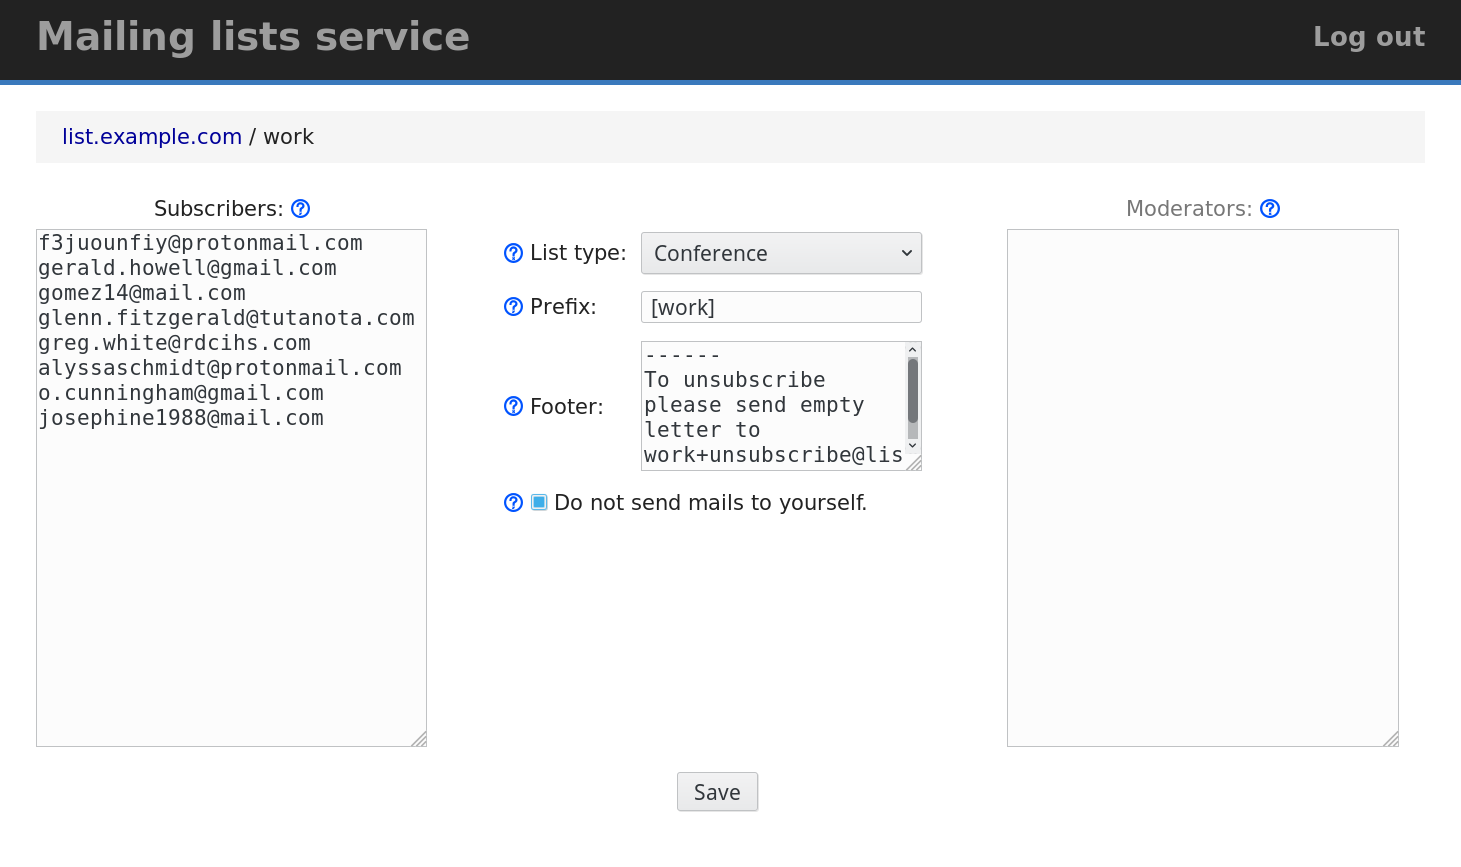
Task: Show help for the Footer field
Action: (x=513, y=406)
